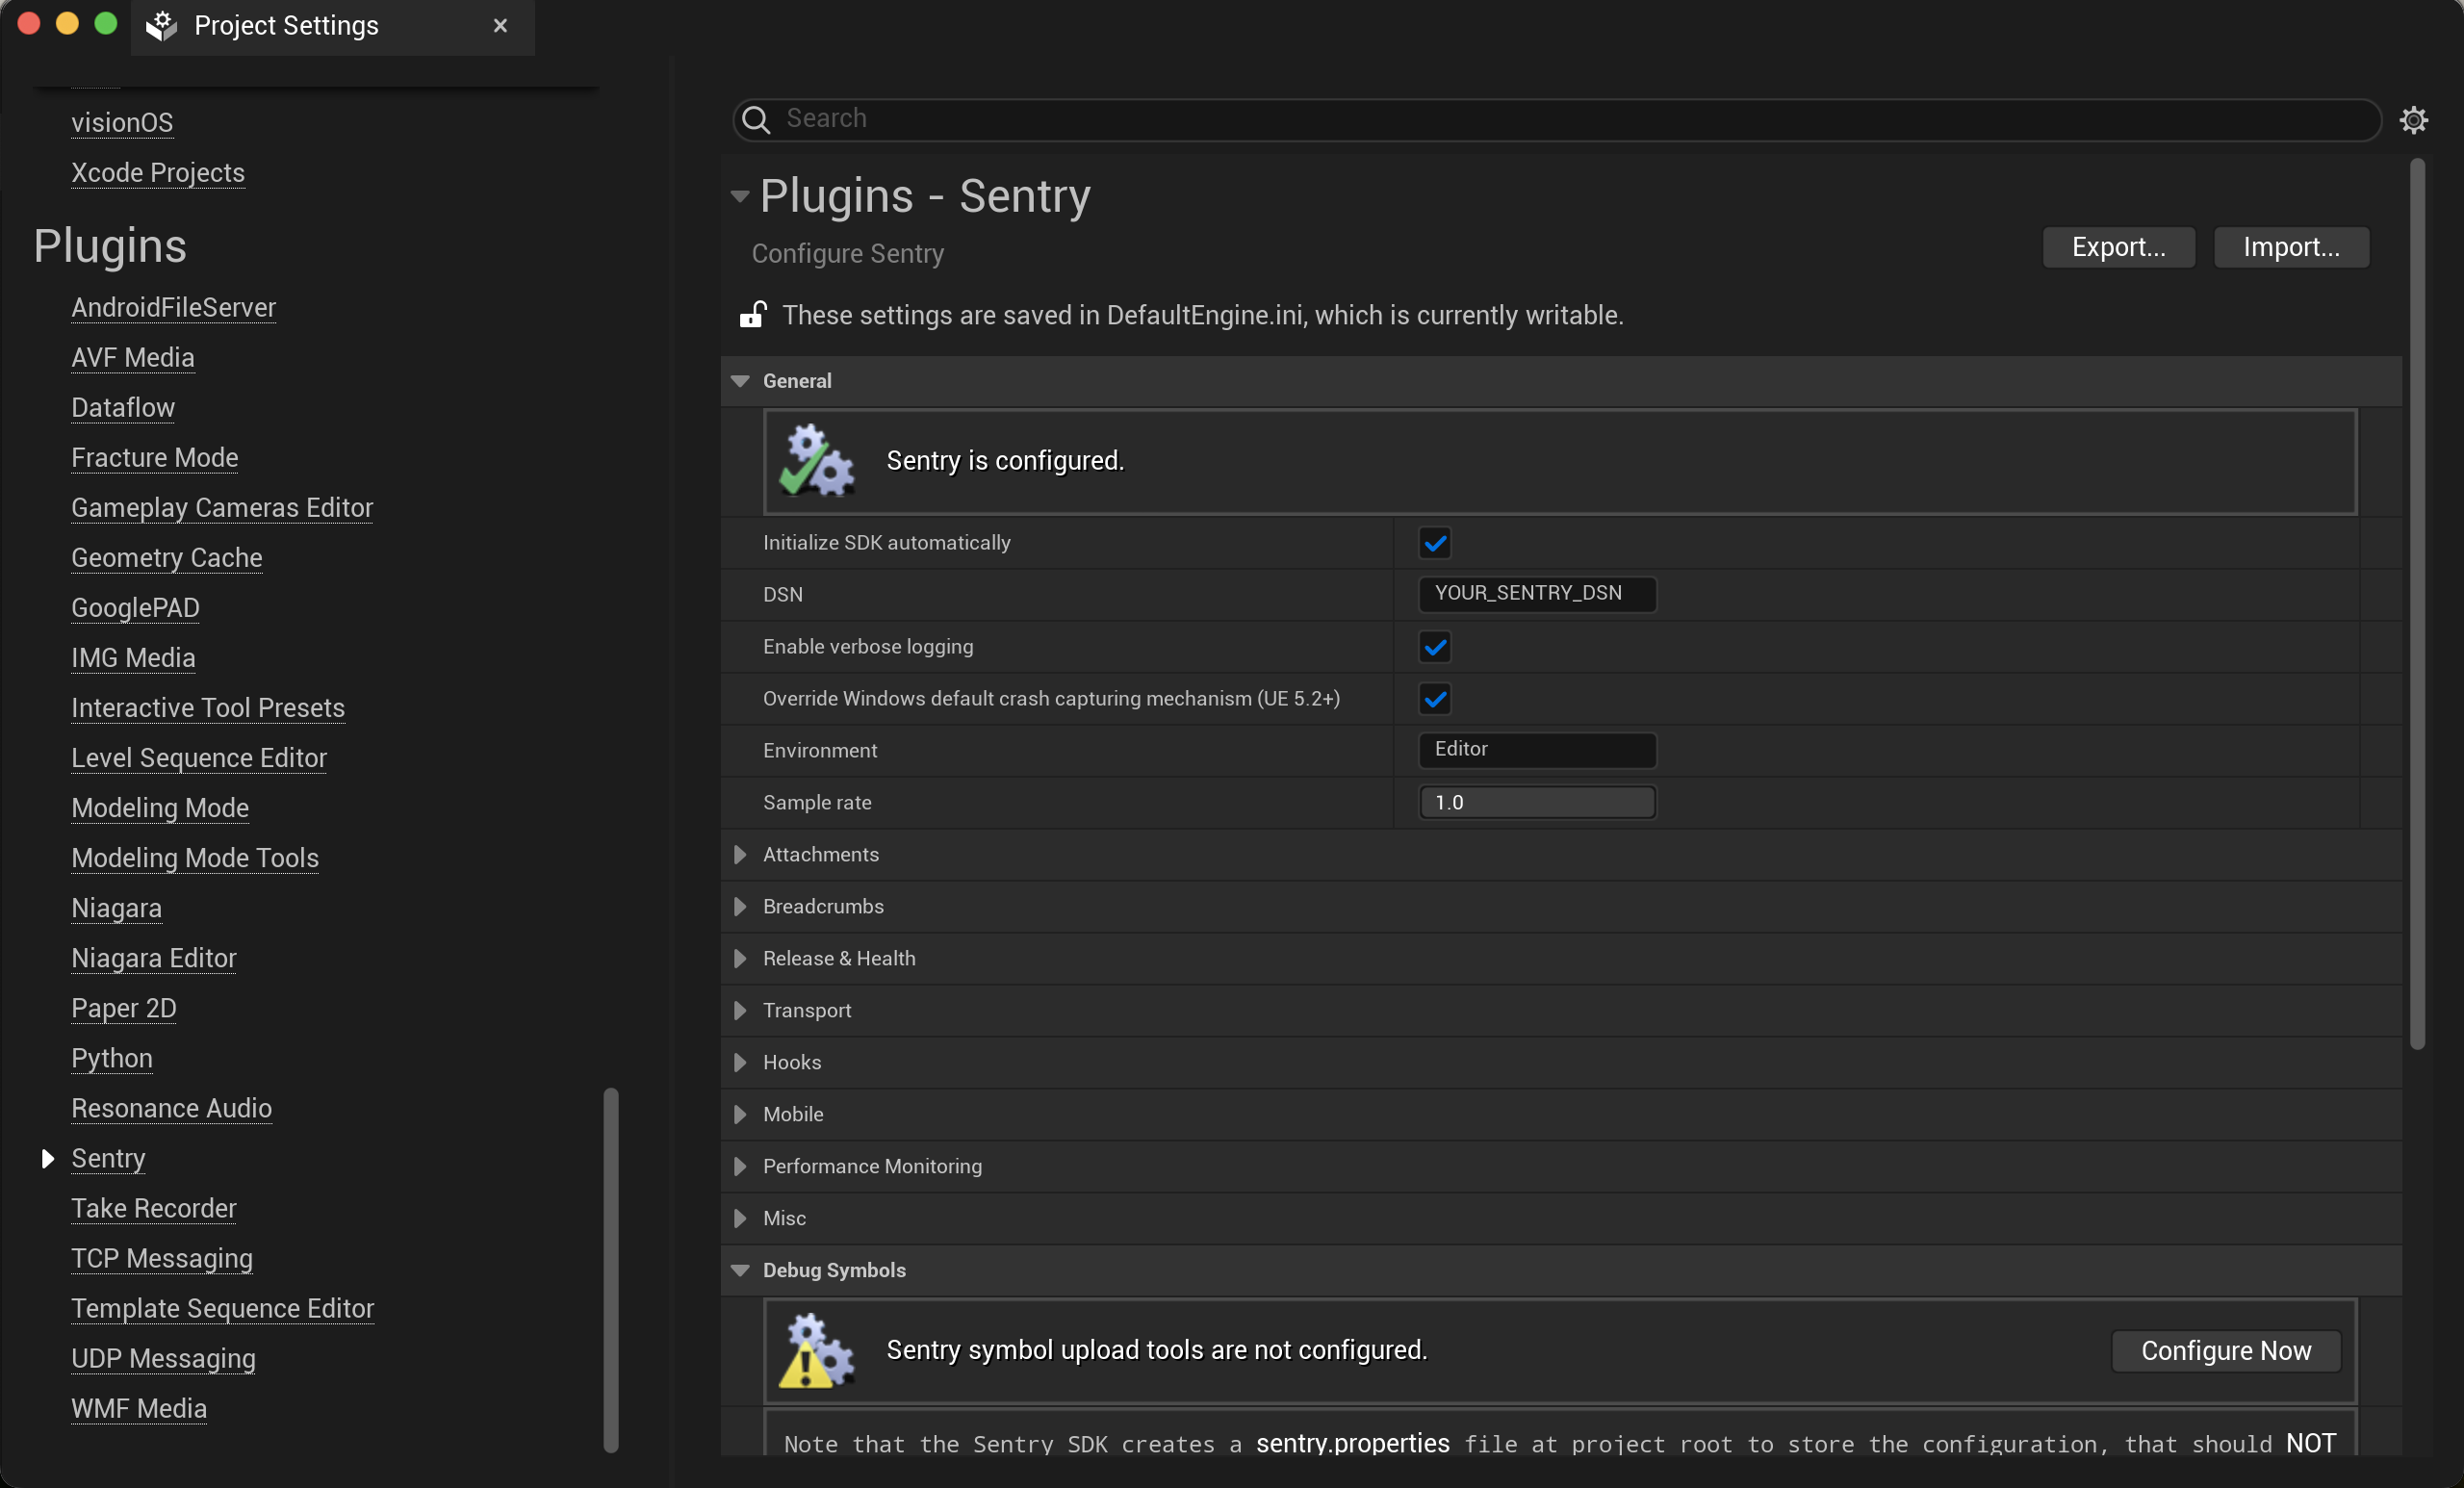The image size is (2464, 1488).
Task: Click the lock icon next to the DefaultEngine.ini message
Action: (x=752, y=314)
